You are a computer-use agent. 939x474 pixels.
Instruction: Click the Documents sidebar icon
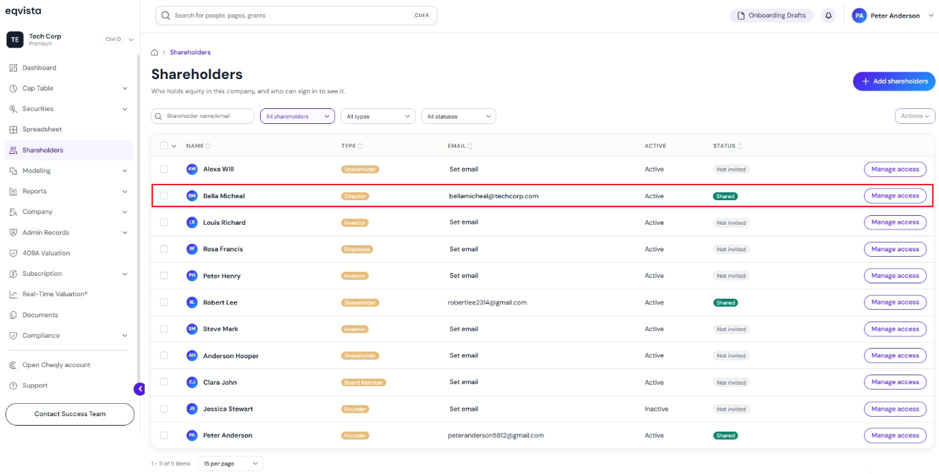pos(13,315)
